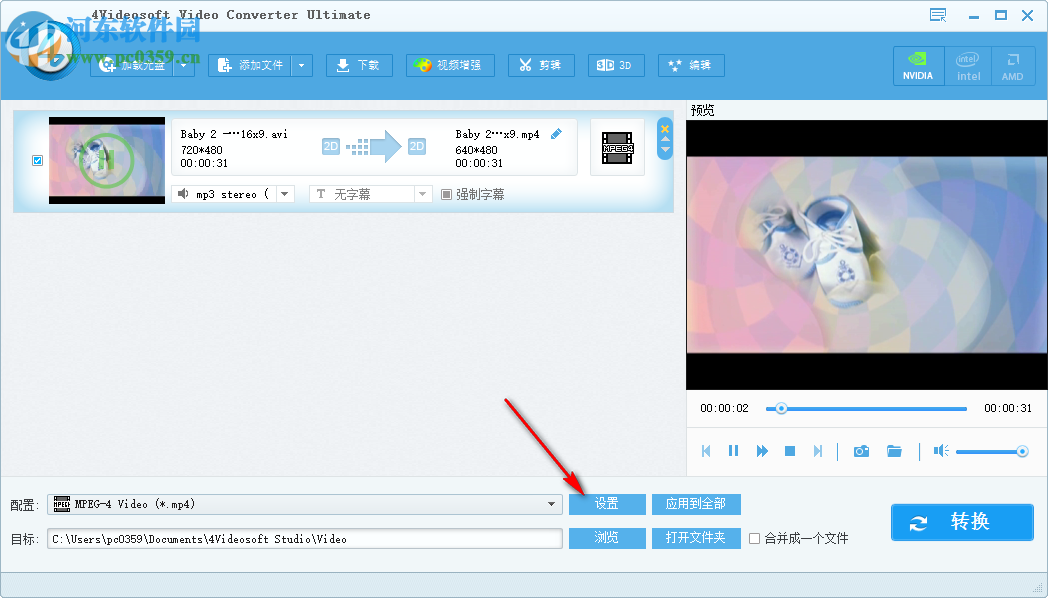Viewport: 1048px width, 598px height.
Task: Uncheck the Baby 2 video item
Action: tap(37, 160)
